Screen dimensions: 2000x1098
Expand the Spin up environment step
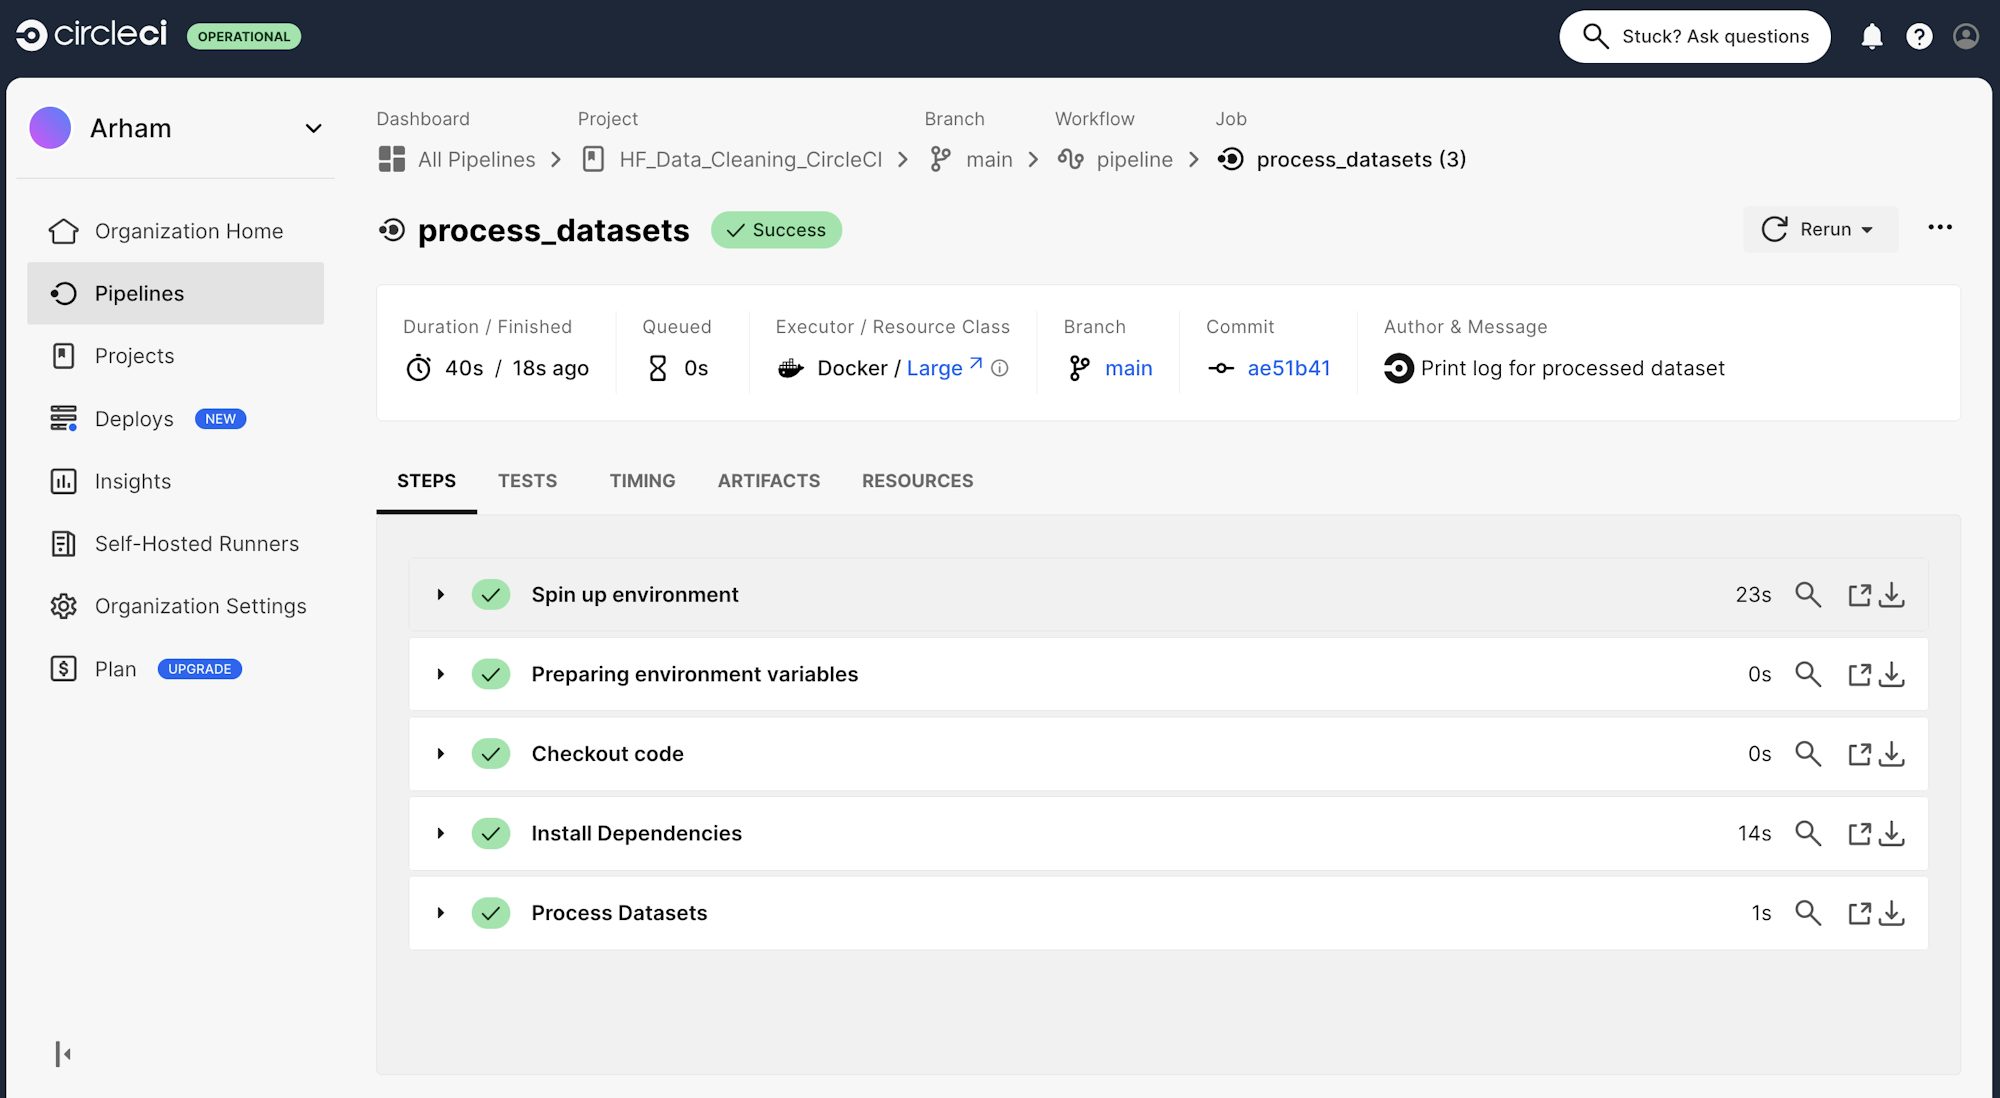point(440,594)
